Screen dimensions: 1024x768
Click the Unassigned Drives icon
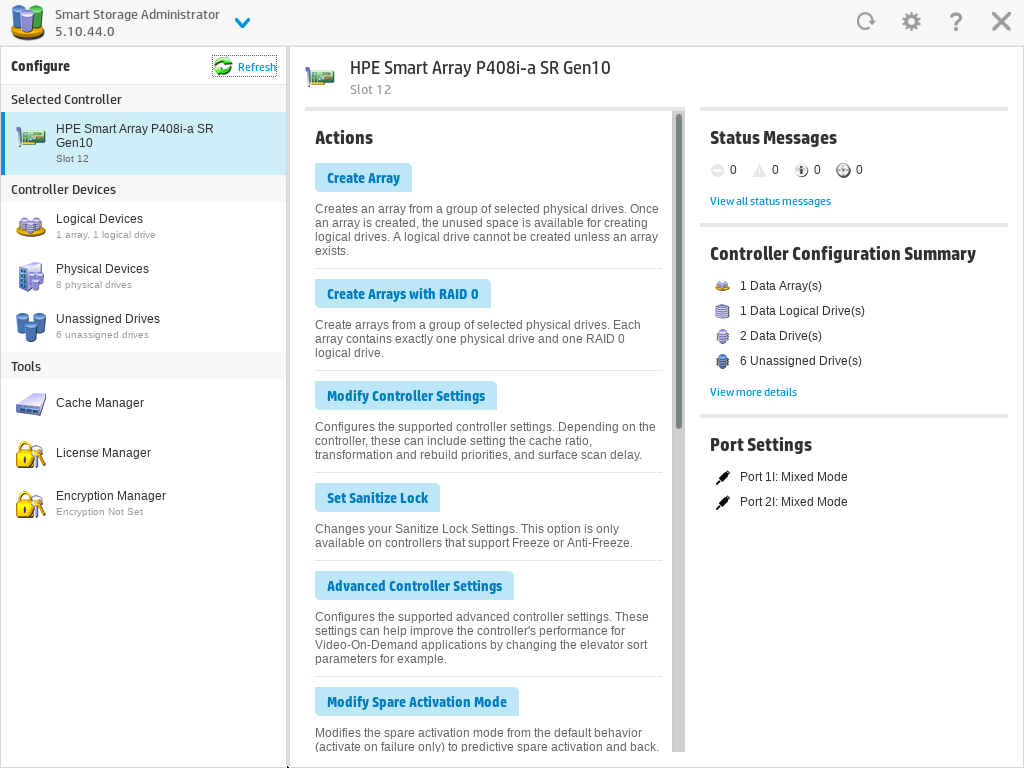click(x=30, y=323)
